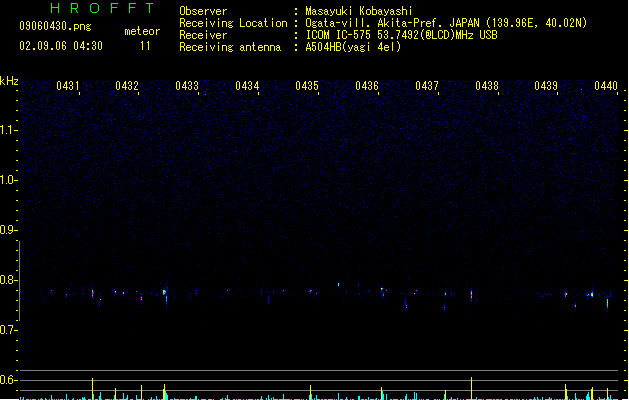629x400 pixels.
Task: Click the 0435 time marker
Action: coord(307,86)
